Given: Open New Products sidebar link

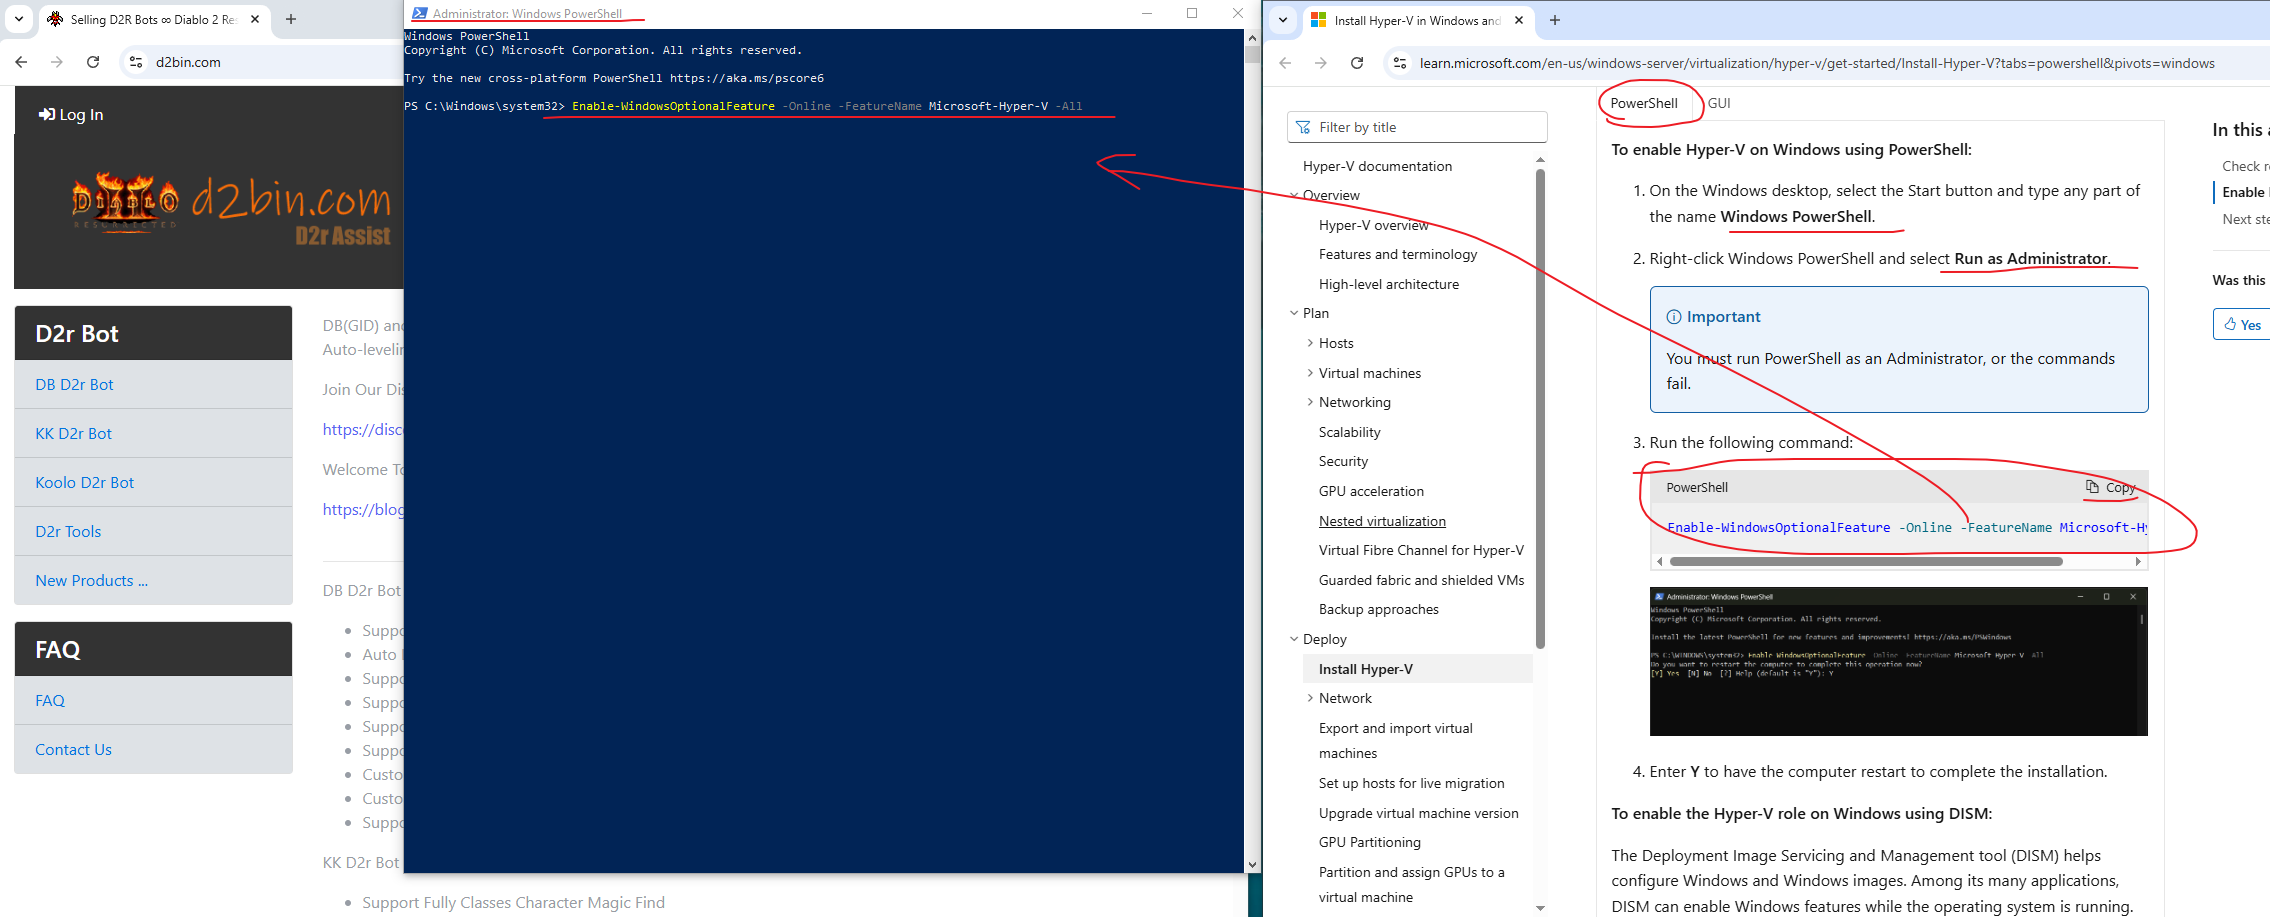Looking at the screenshot, I should 91,581.
